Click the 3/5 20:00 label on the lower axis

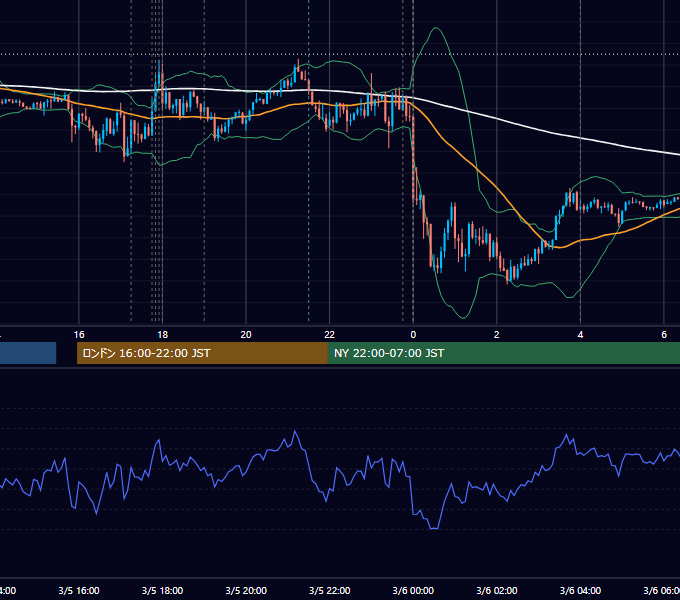[x=246, y=591]
